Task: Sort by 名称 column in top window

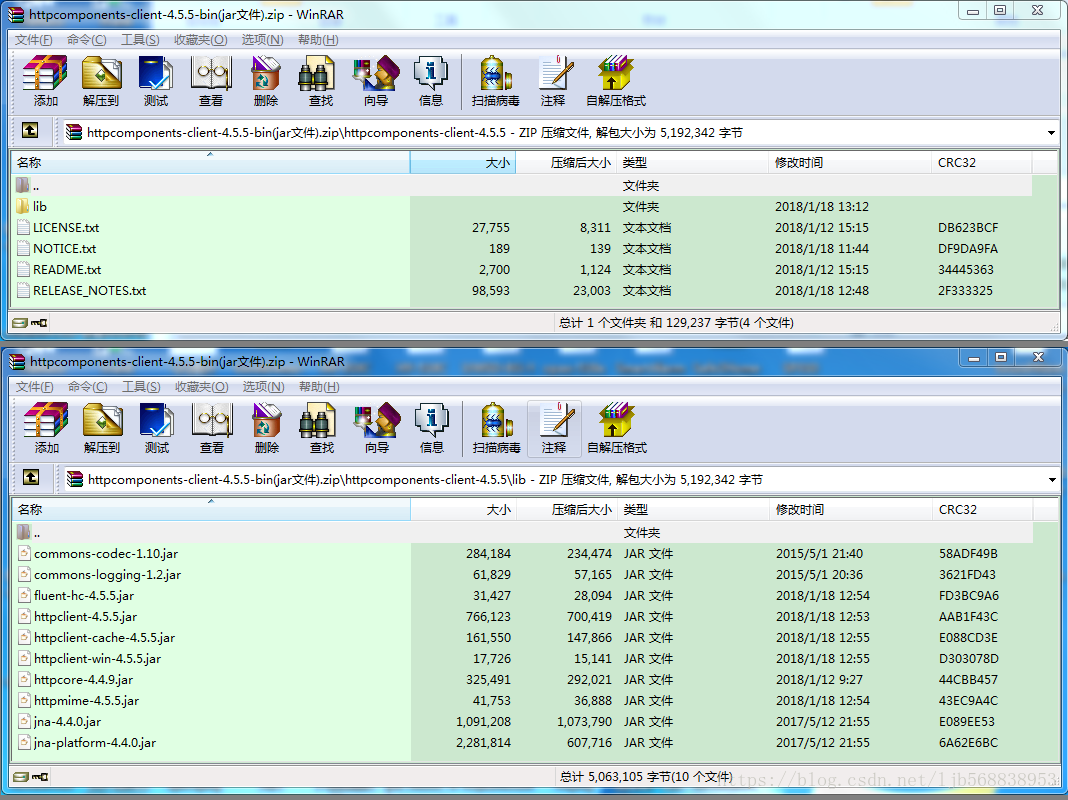Action: (x=210, y=162)
